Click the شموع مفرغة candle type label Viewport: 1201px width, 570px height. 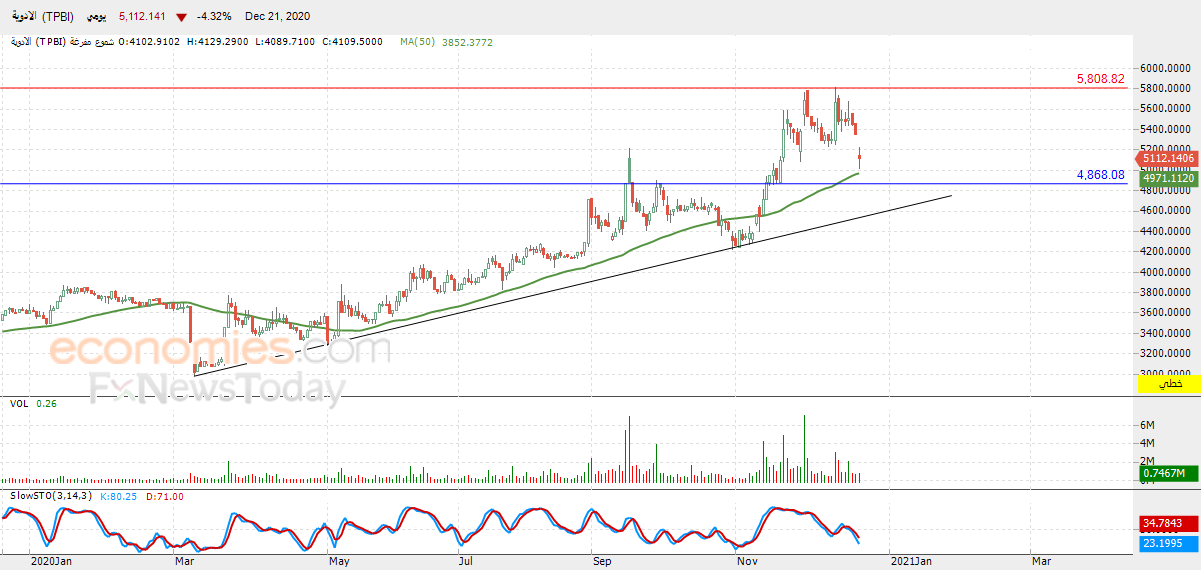click(91, 42)
